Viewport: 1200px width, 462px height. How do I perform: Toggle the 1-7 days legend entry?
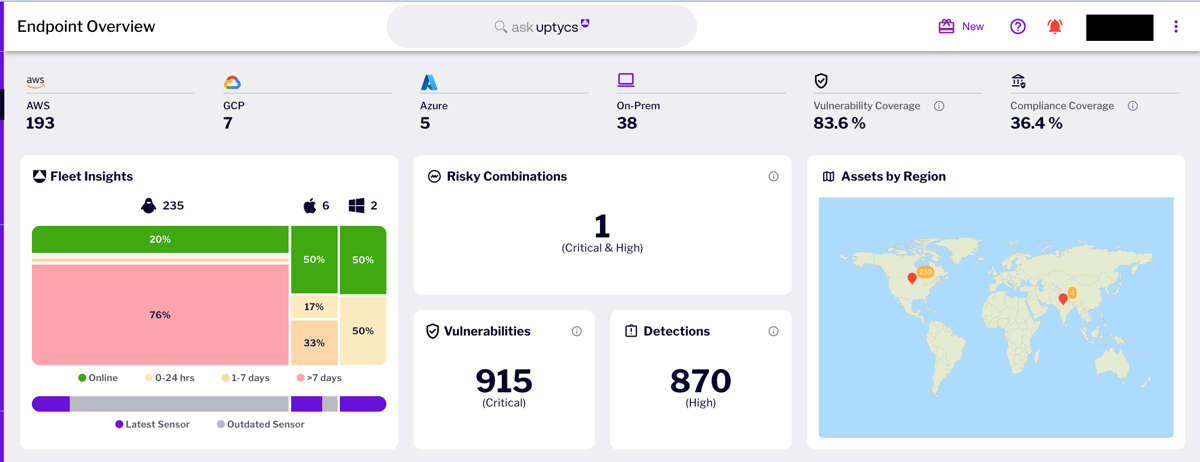246,378
